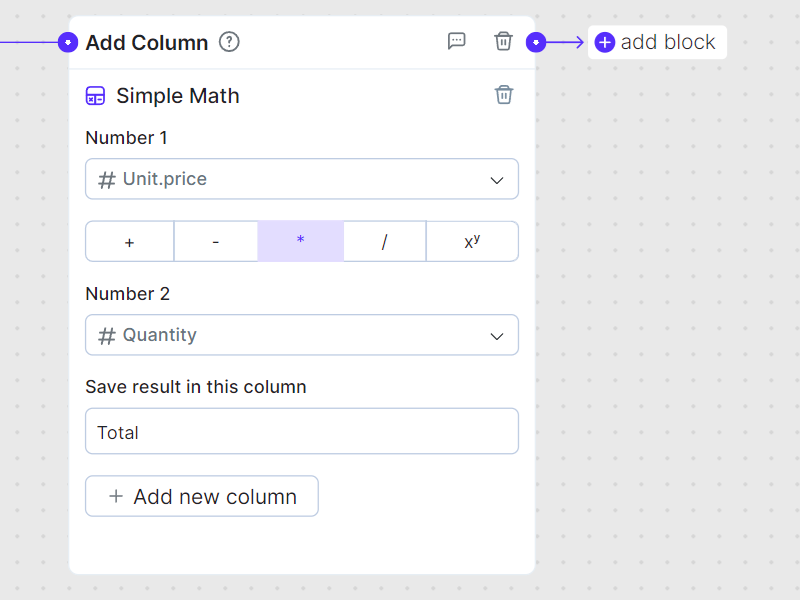Expand the Number 1 field using its chevron
The width and height of the screenshot is (800, 600).
497,179
